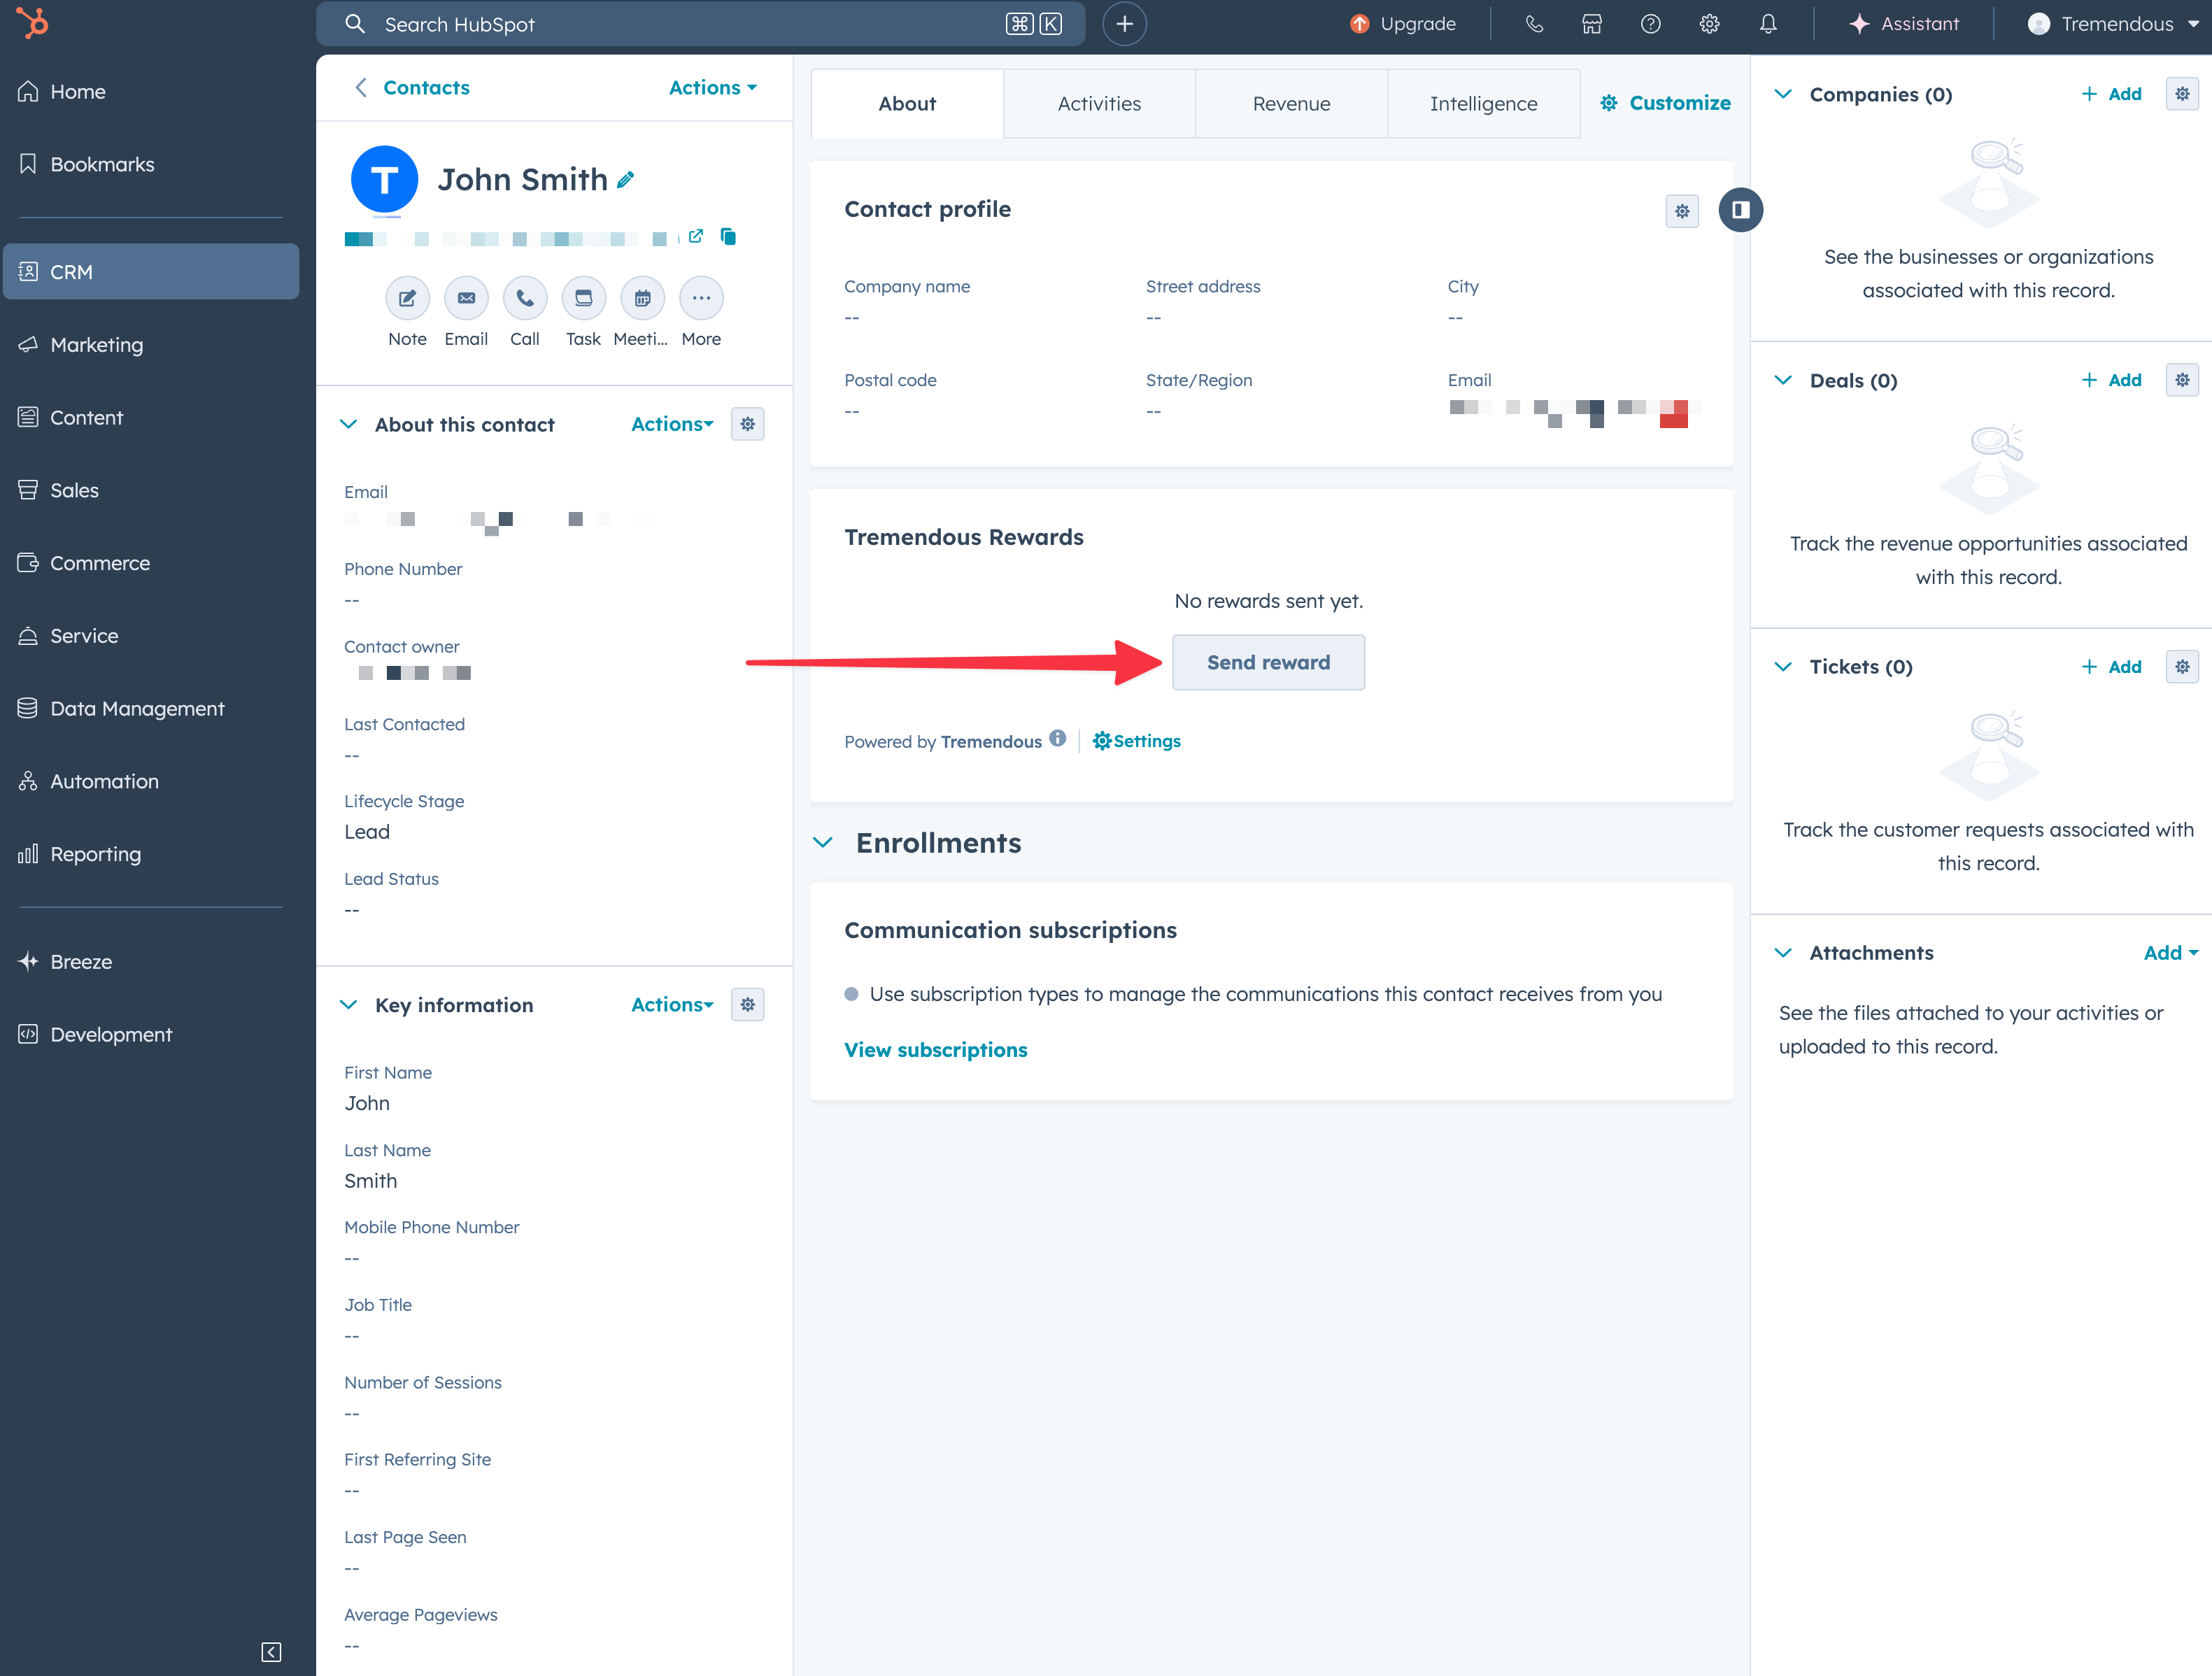Click the Note action icon
Image resolution: width=2212 pixels, height=1676 pixels.
(x=407, y=298)
